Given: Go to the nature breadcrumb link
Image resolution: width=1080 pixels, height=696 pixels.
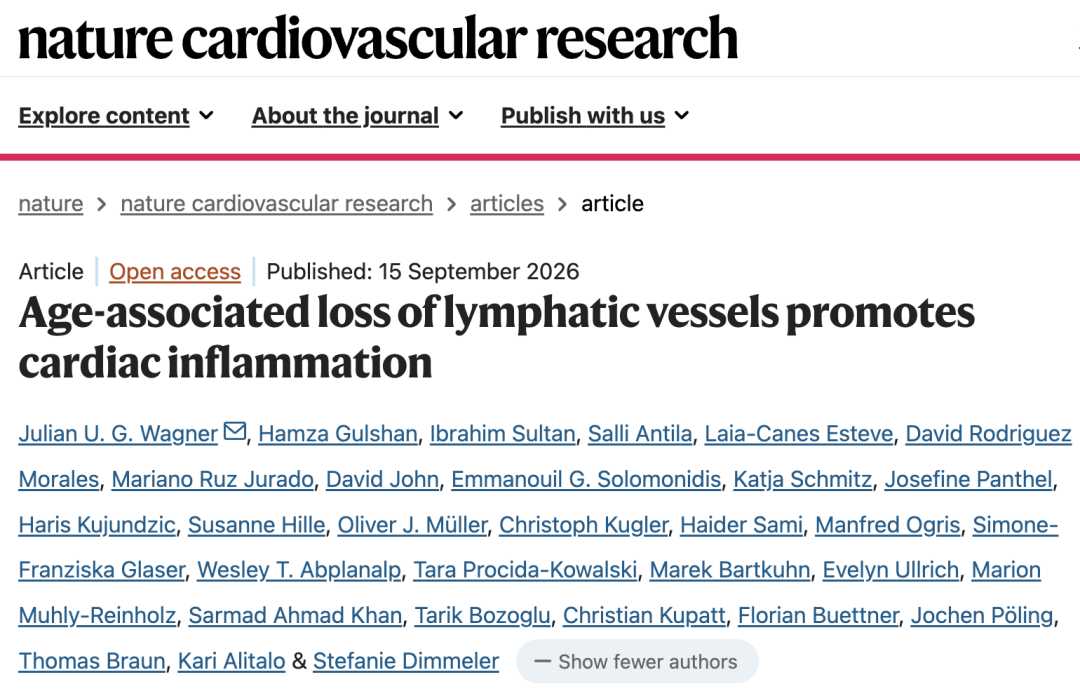Looking at the screenshot, I should click(51, 204).
